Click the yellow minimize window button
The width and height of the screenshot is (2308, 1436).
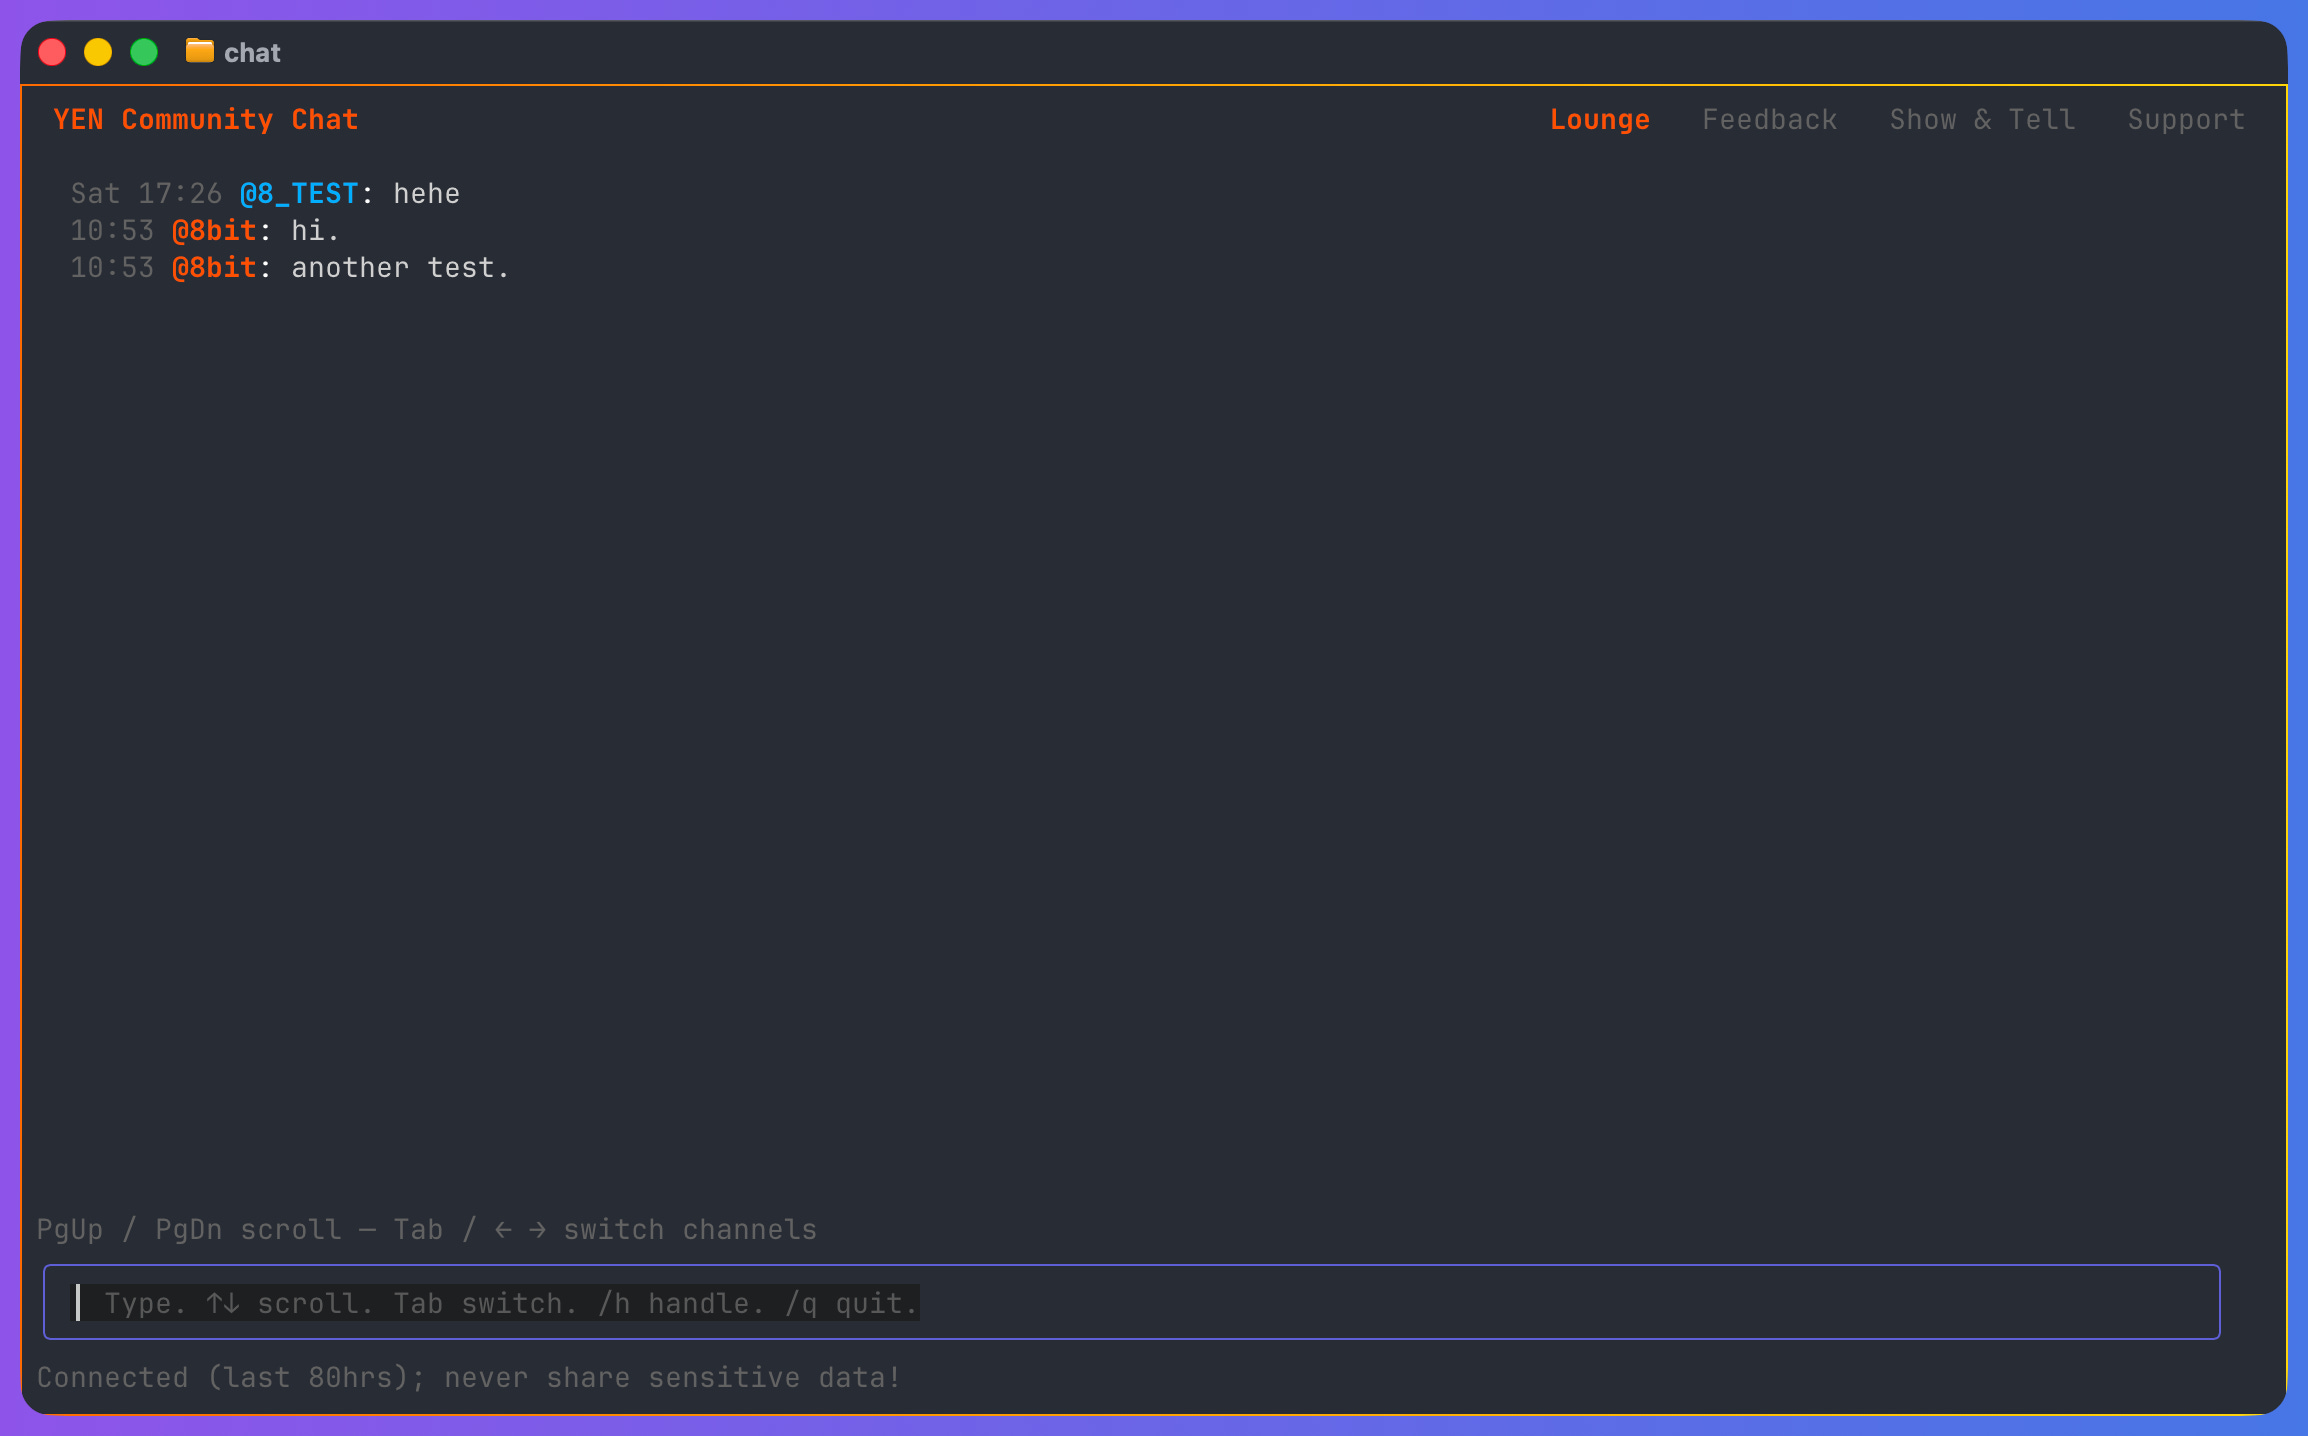(98, 52)
